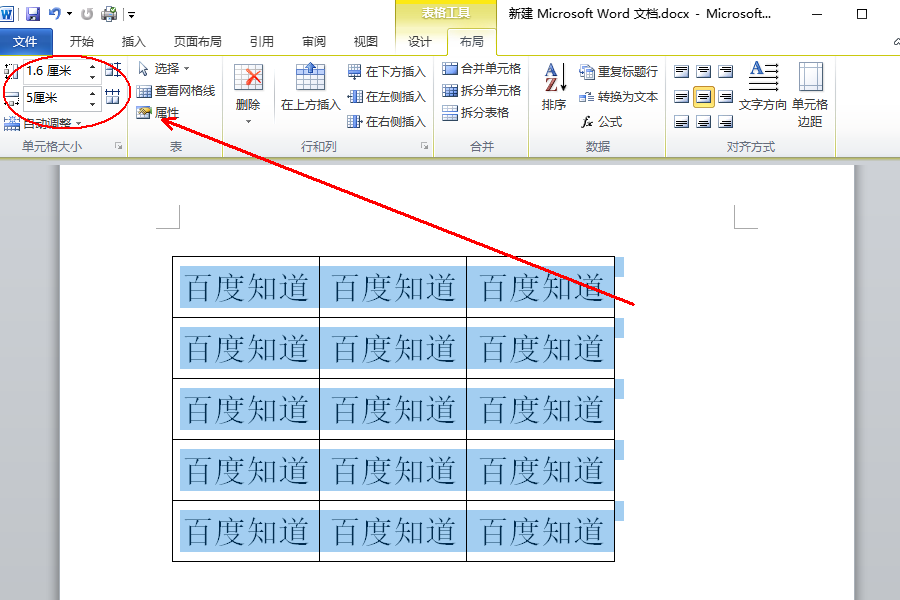
Task: Switch to the 引用 tab
Action: (x=262, y=41)
